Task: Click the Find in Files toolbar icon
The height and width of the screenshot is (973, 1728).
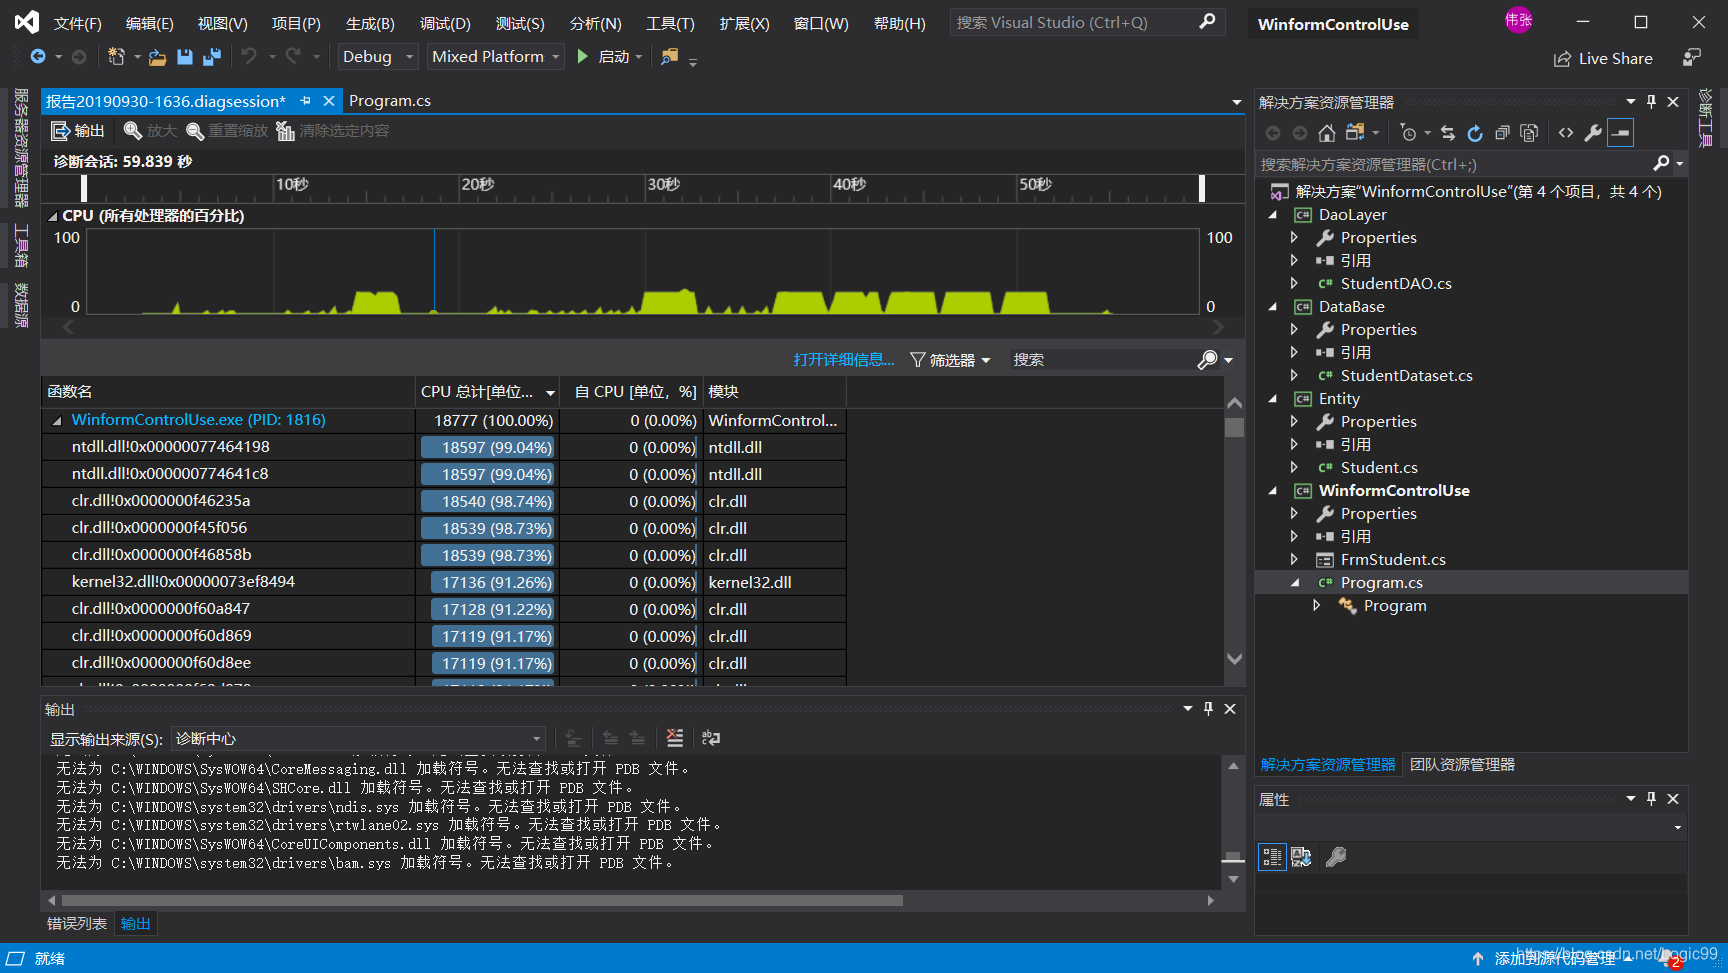Action: [669, 57]
